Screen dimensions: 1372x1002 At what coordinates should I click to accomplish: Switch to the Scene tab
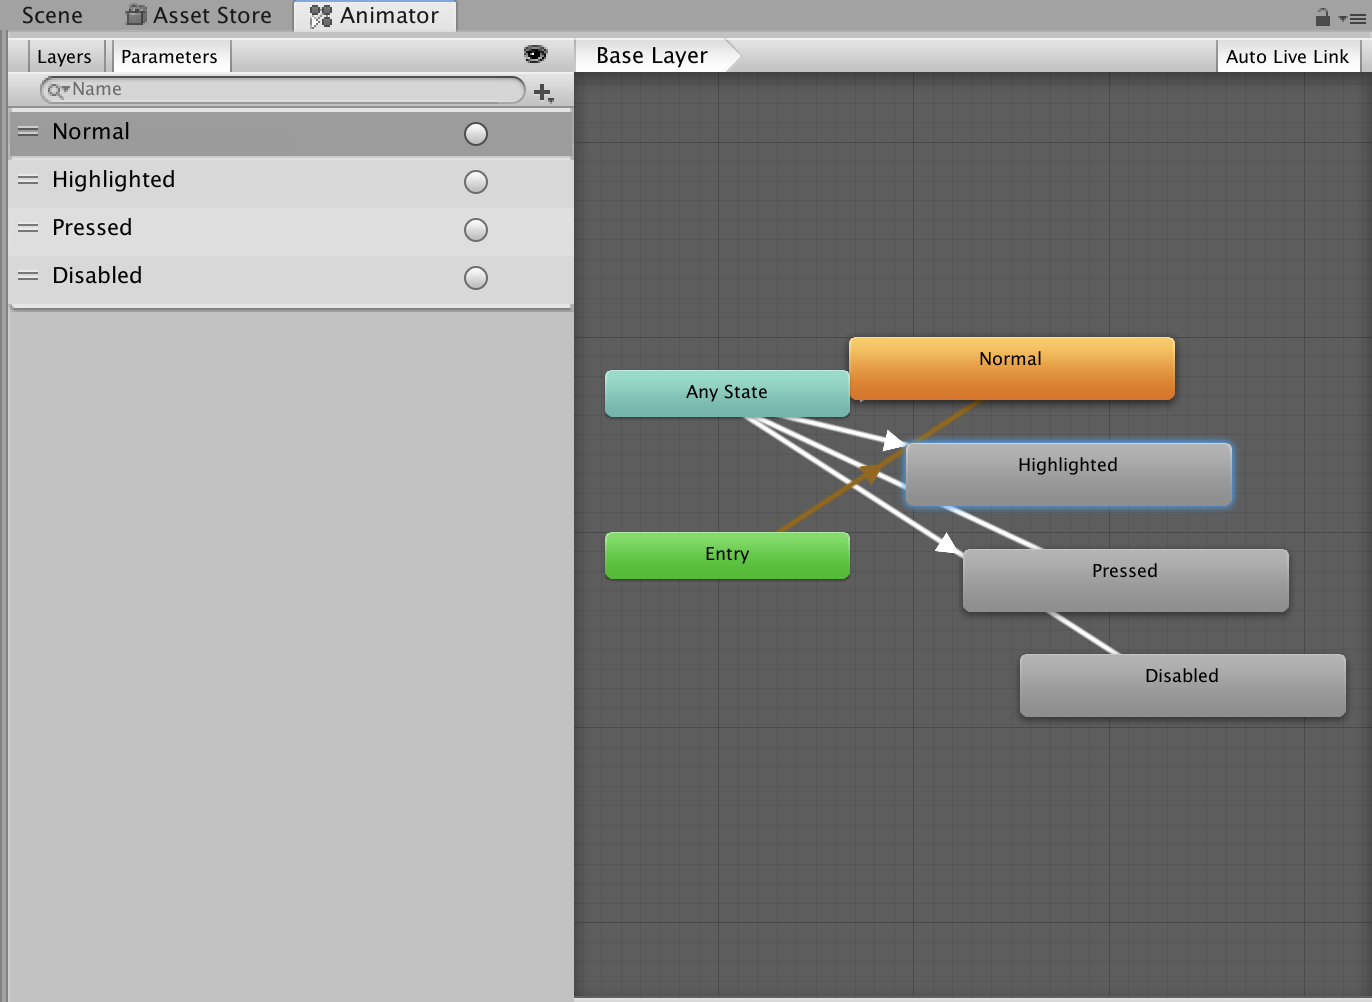click(x=50, y=15)
